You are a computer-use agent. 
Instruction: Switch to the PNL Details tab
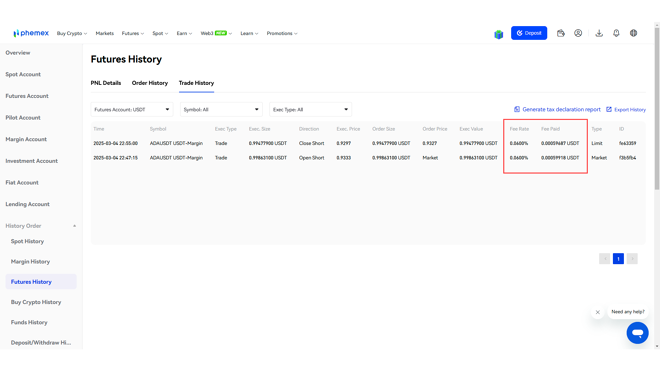[106, 83]
